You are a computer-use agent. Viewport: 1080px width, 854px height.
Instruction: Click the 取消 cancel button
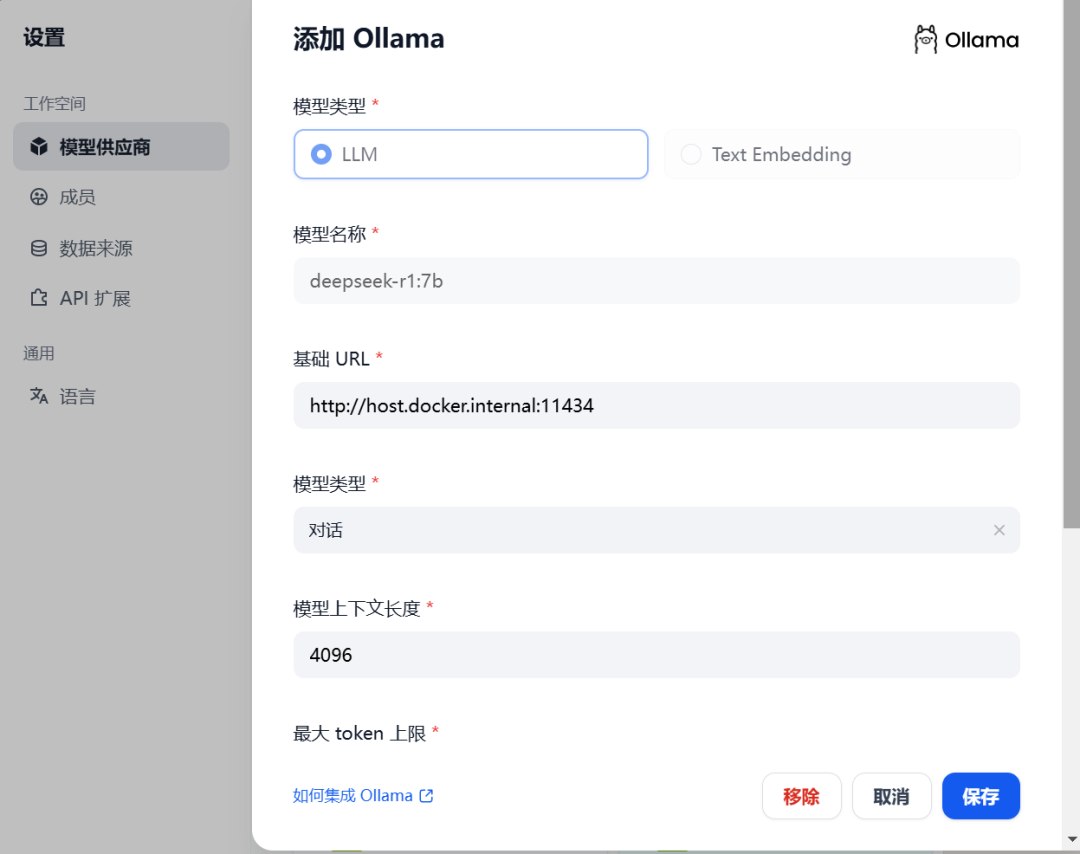point(891,796)
